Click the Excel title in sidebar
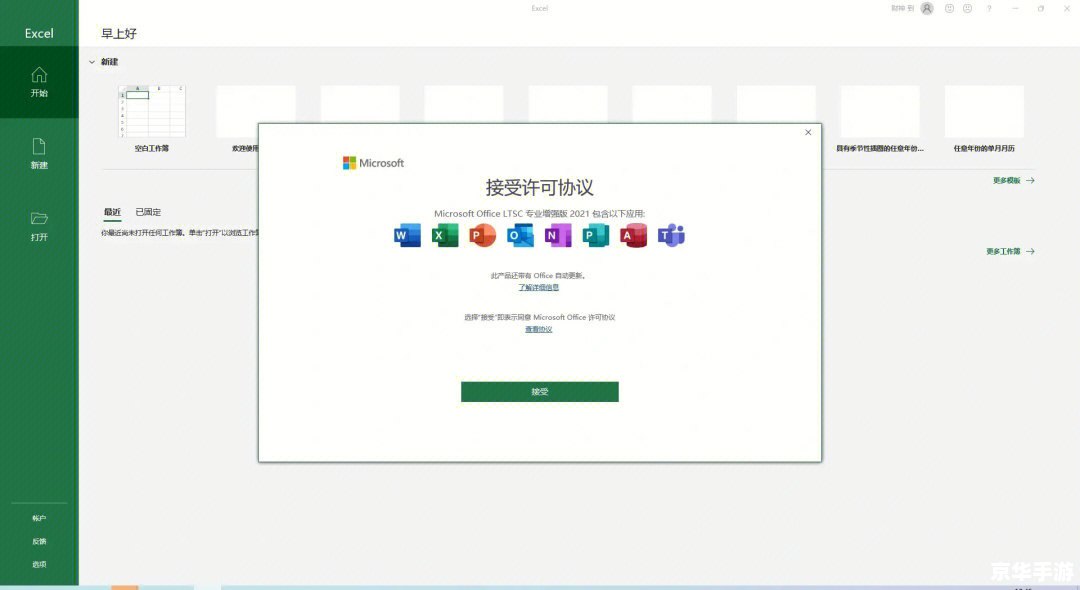This screenshot has height=590, width=1080. click(x=39, y=33)
